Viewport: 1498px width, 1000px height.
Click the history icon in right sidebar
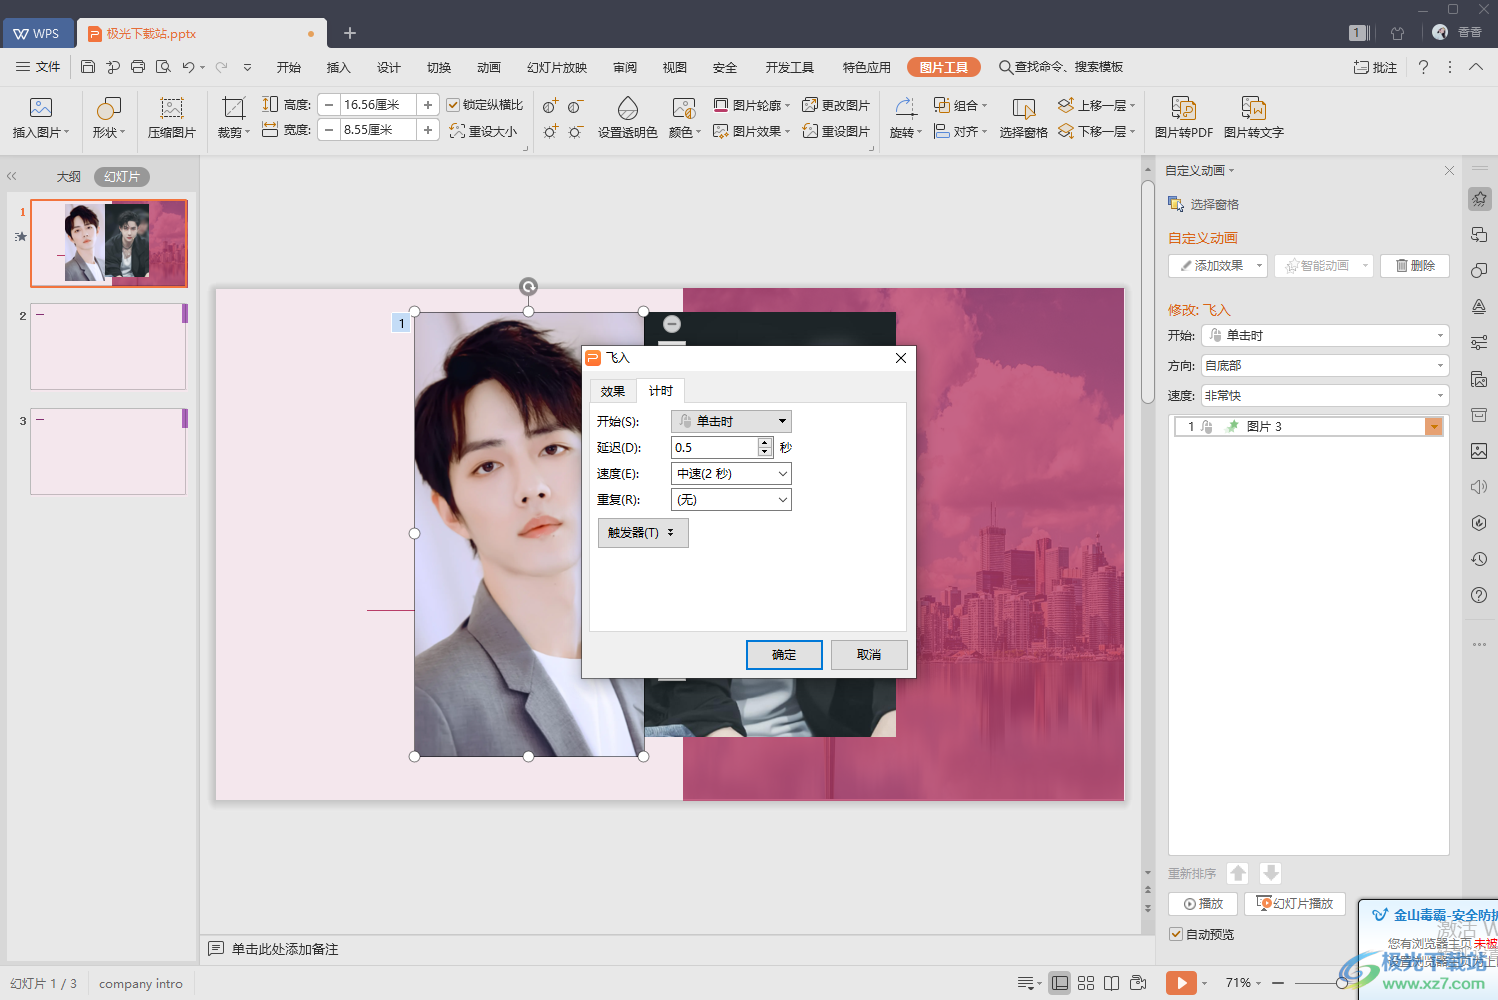pyautogui.click(x=1479, y=559)
